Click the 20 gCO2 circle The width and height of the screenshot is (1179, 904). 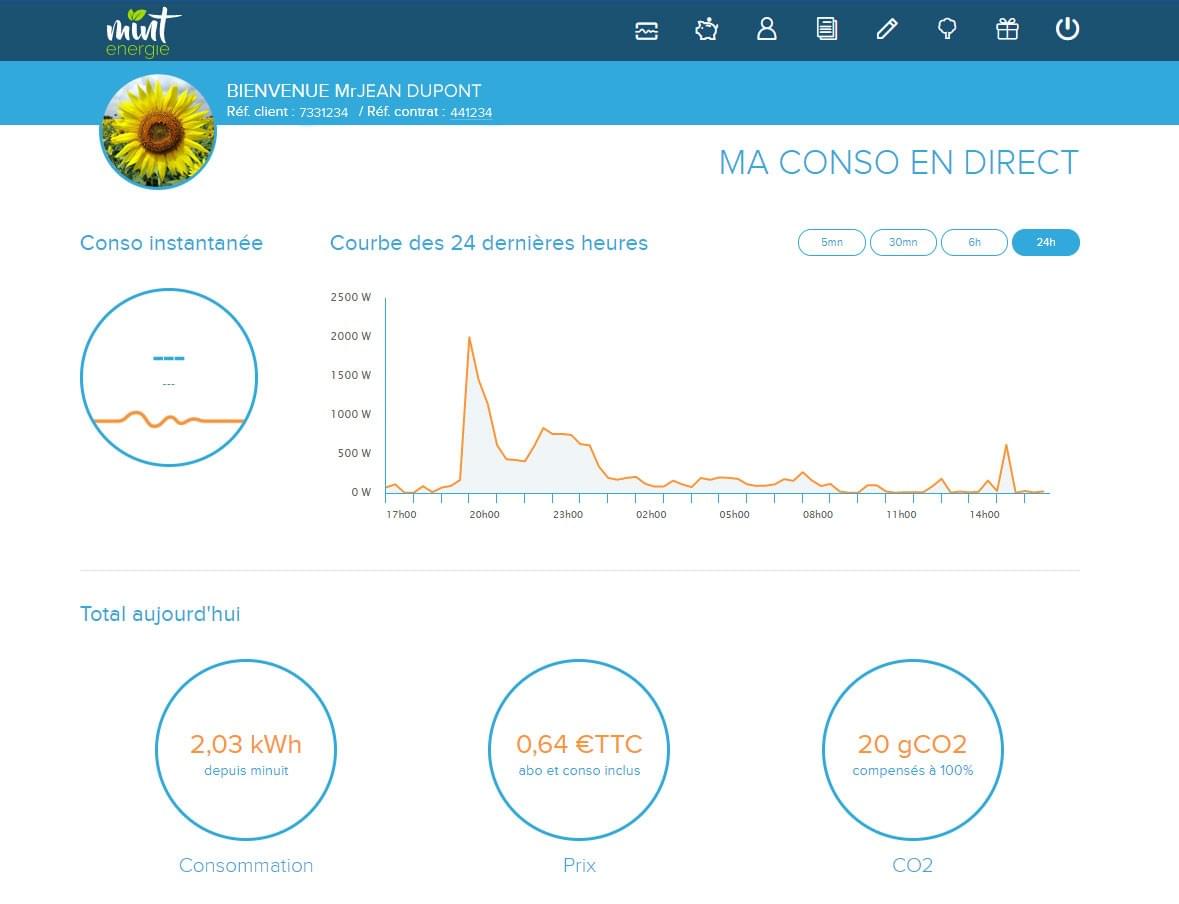click(913, 750)
